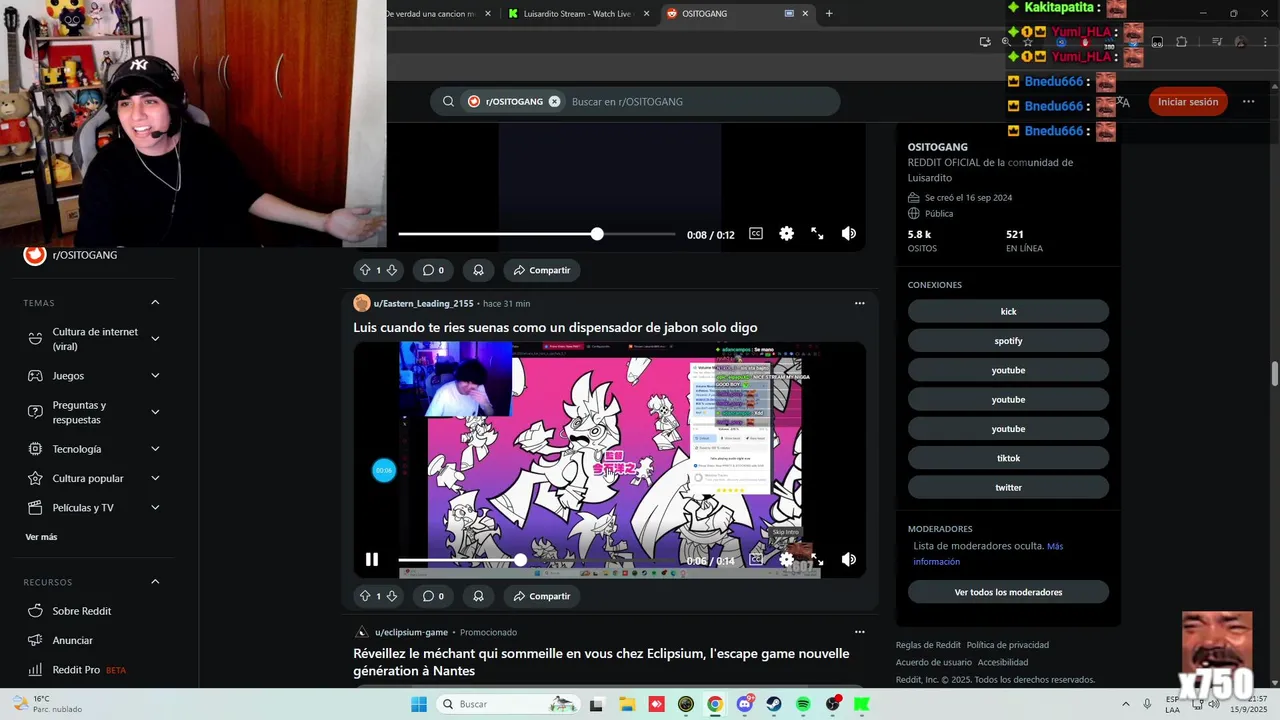Enter fullscreen on the upper video
Image resolution: width=1280 pixels, height=720 pixels.
(x=817, y=234)
